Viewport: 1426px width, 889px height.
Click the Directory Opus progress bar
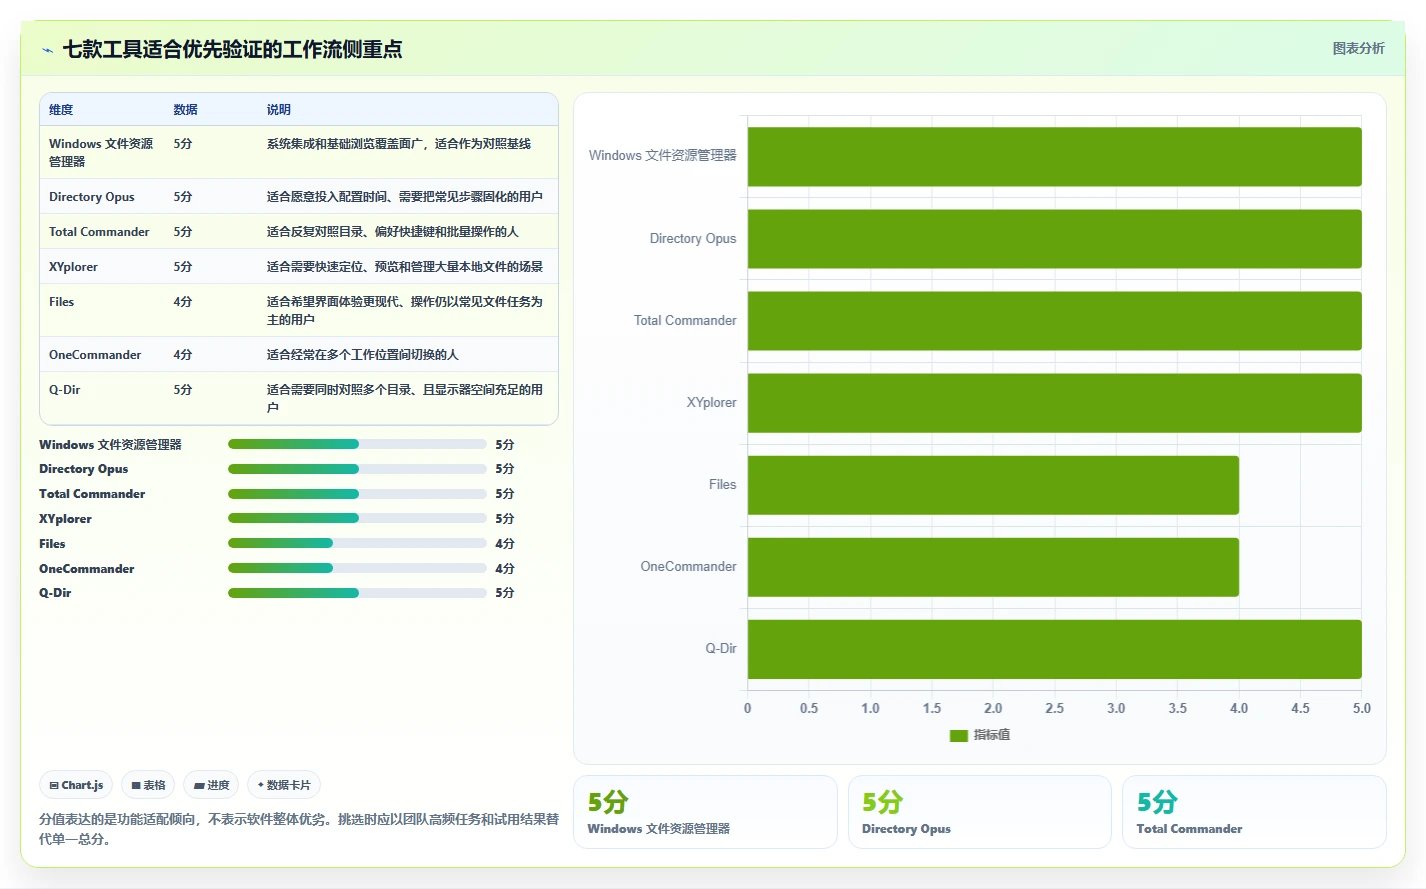(357, 469)
